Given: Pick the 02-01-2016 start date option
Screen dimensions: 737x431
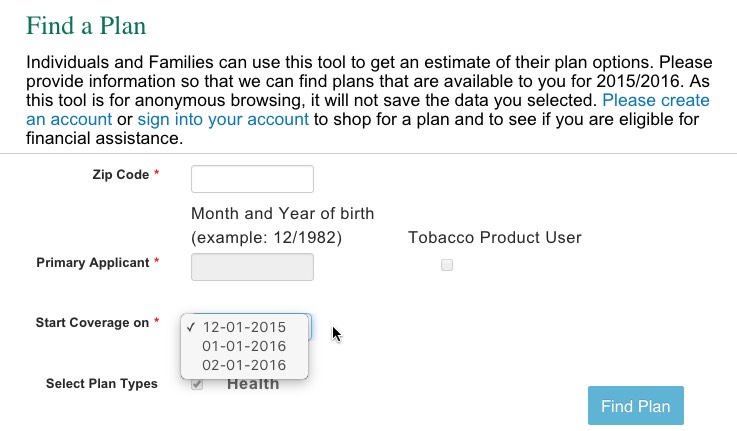Looking at the screenshot, I should tap(244, 365).
